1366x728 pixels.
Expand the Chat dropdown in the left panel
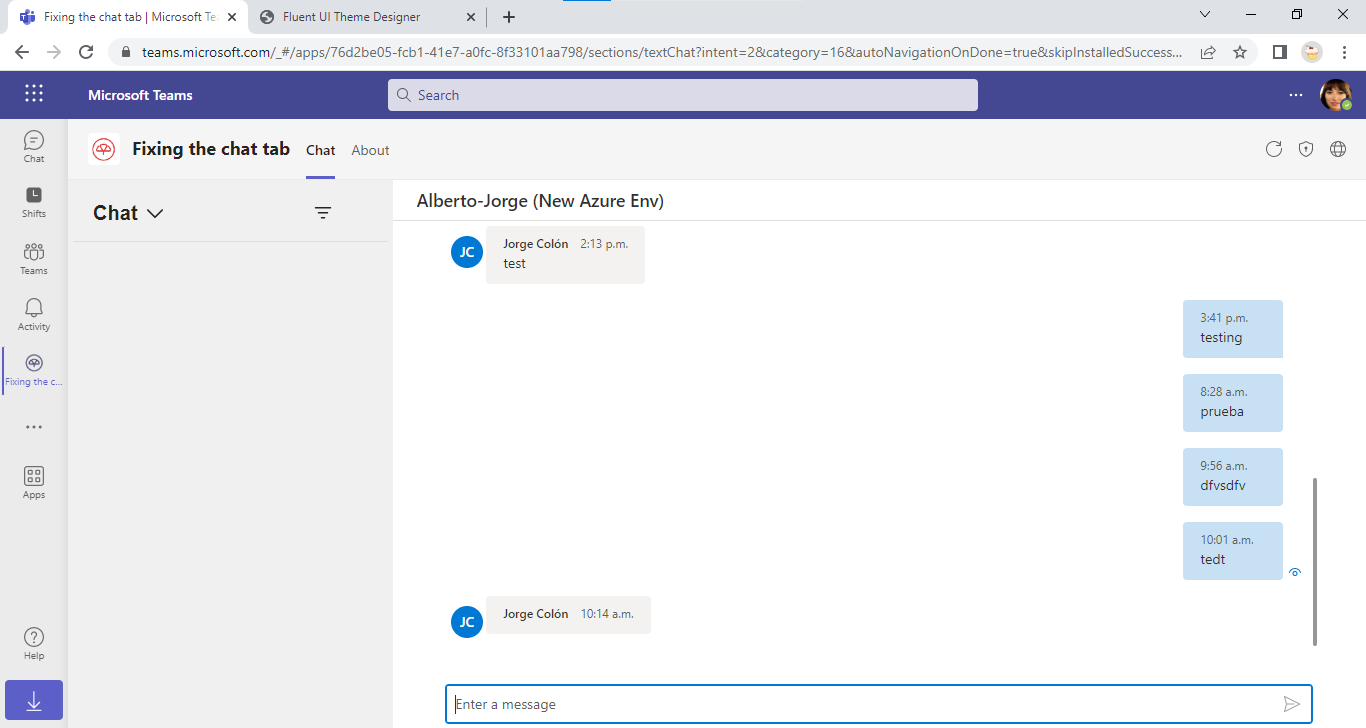point(156,213)
